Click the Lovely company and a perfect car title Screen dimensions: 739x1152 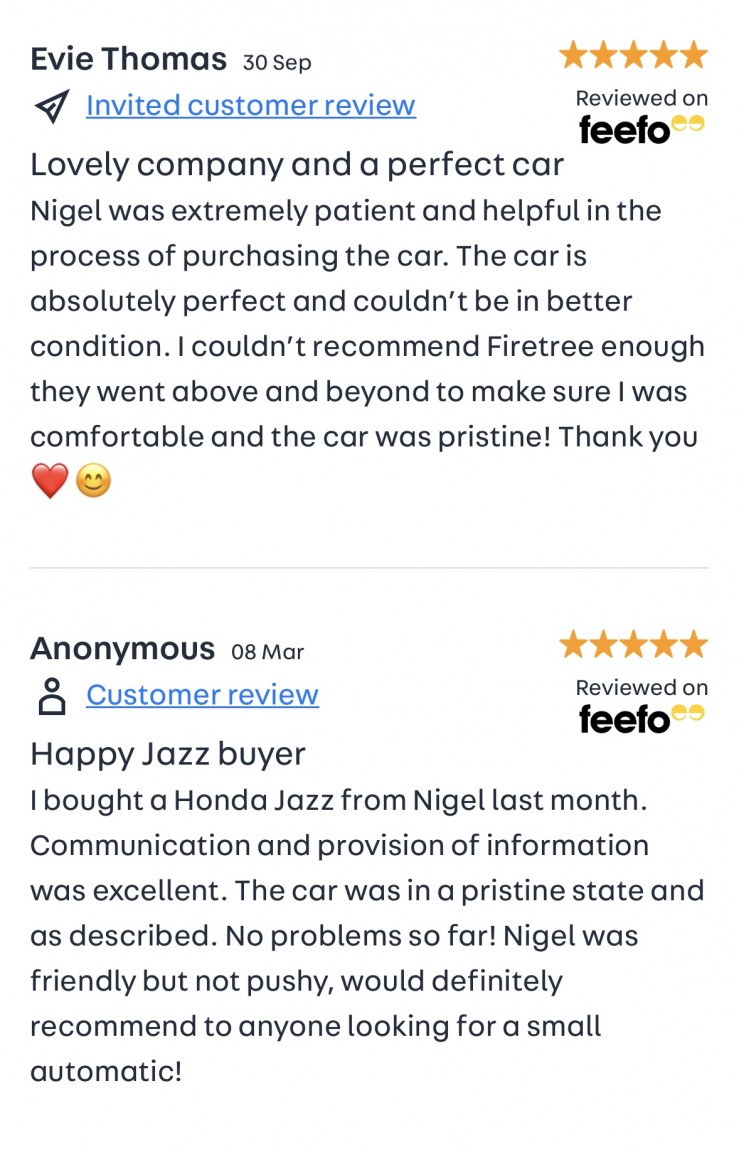click(297, 164)
